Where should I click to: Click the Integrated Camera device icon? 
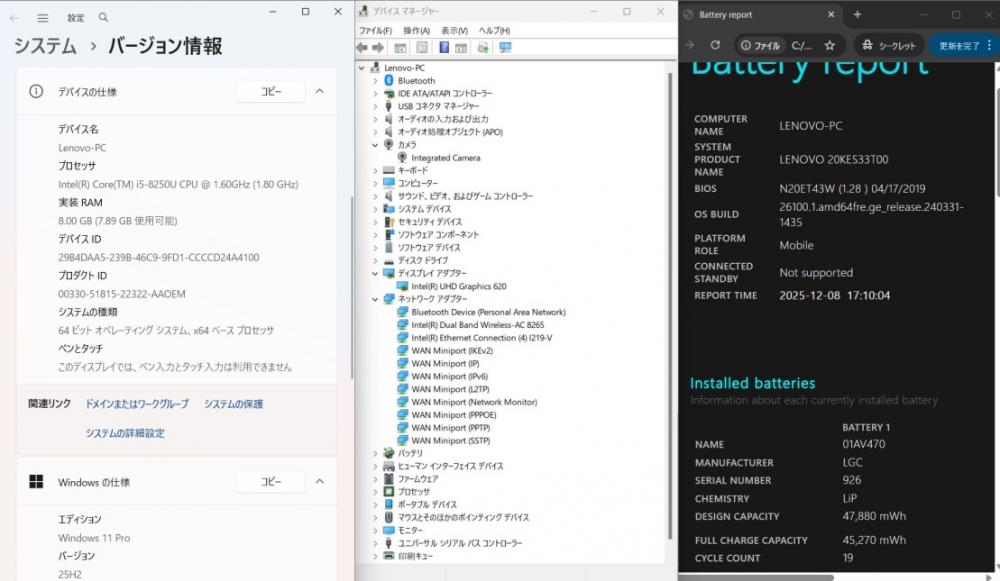click(x=402, y=158)
